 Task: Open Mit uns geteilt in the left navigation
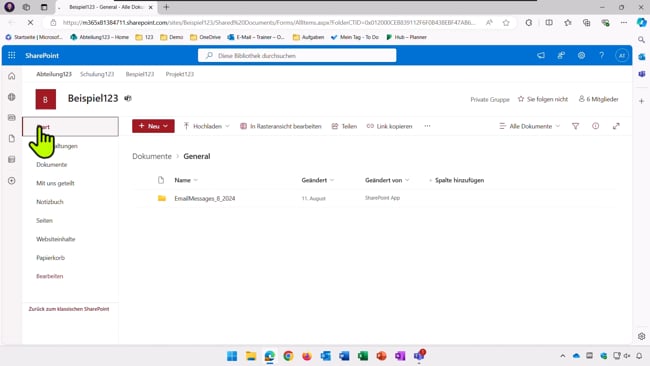coord(55,183)
